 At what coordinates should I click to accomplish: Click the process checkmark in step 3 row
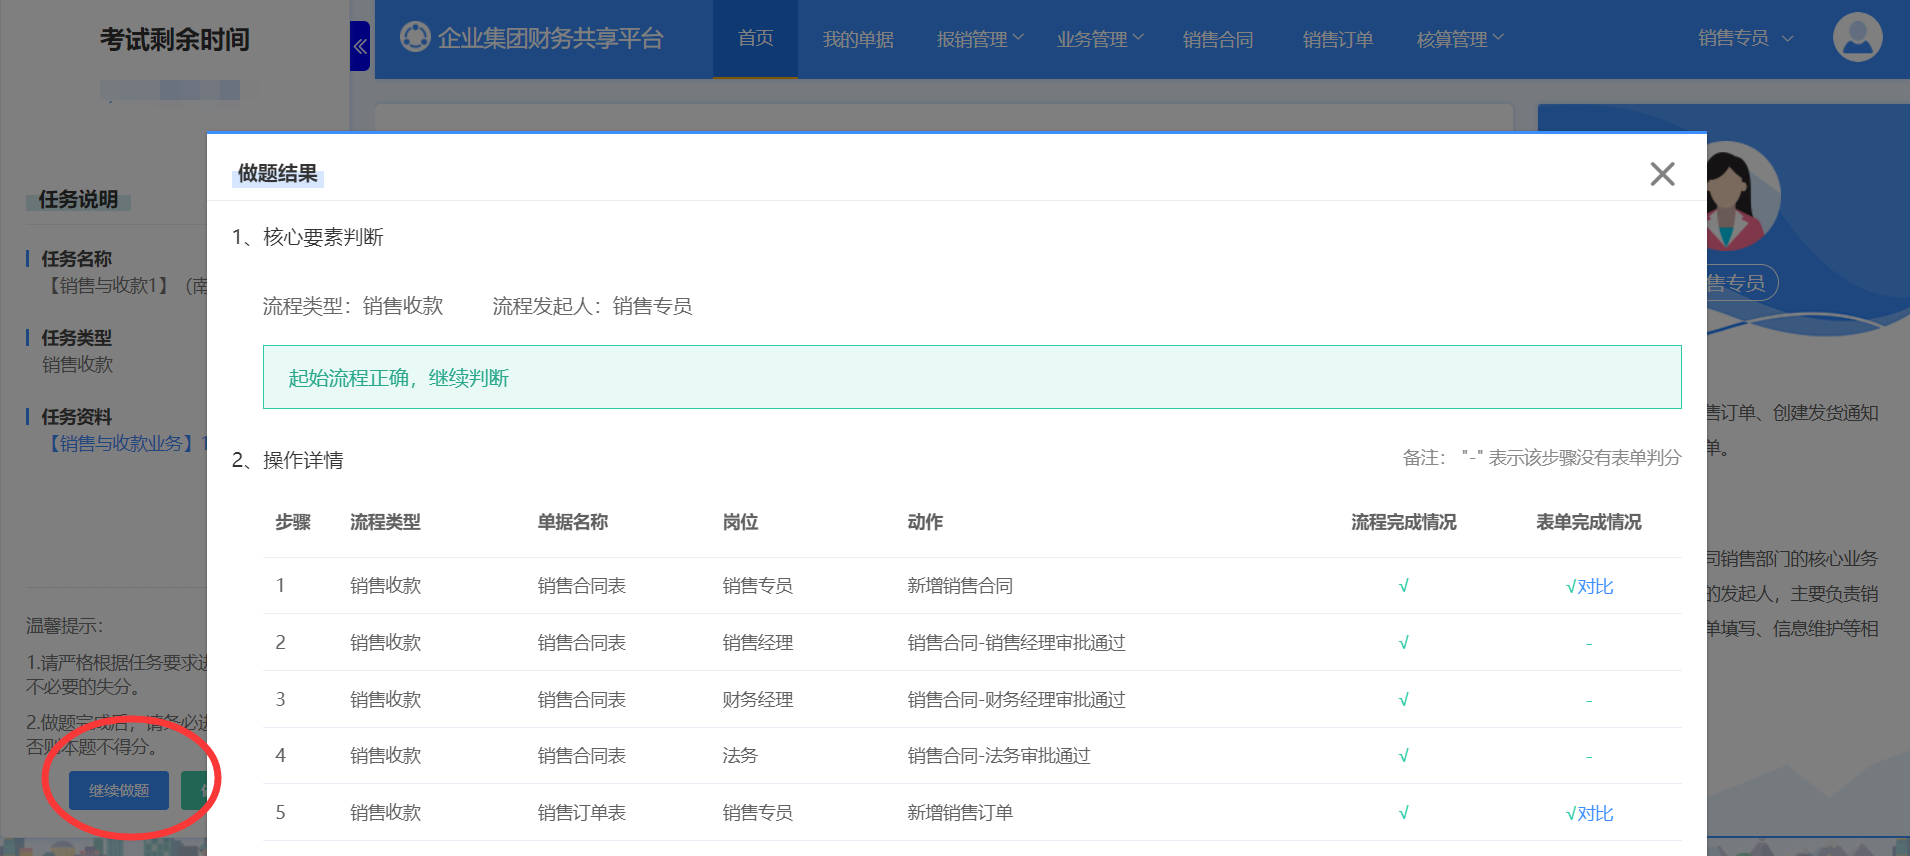(x=1404, y=700)
